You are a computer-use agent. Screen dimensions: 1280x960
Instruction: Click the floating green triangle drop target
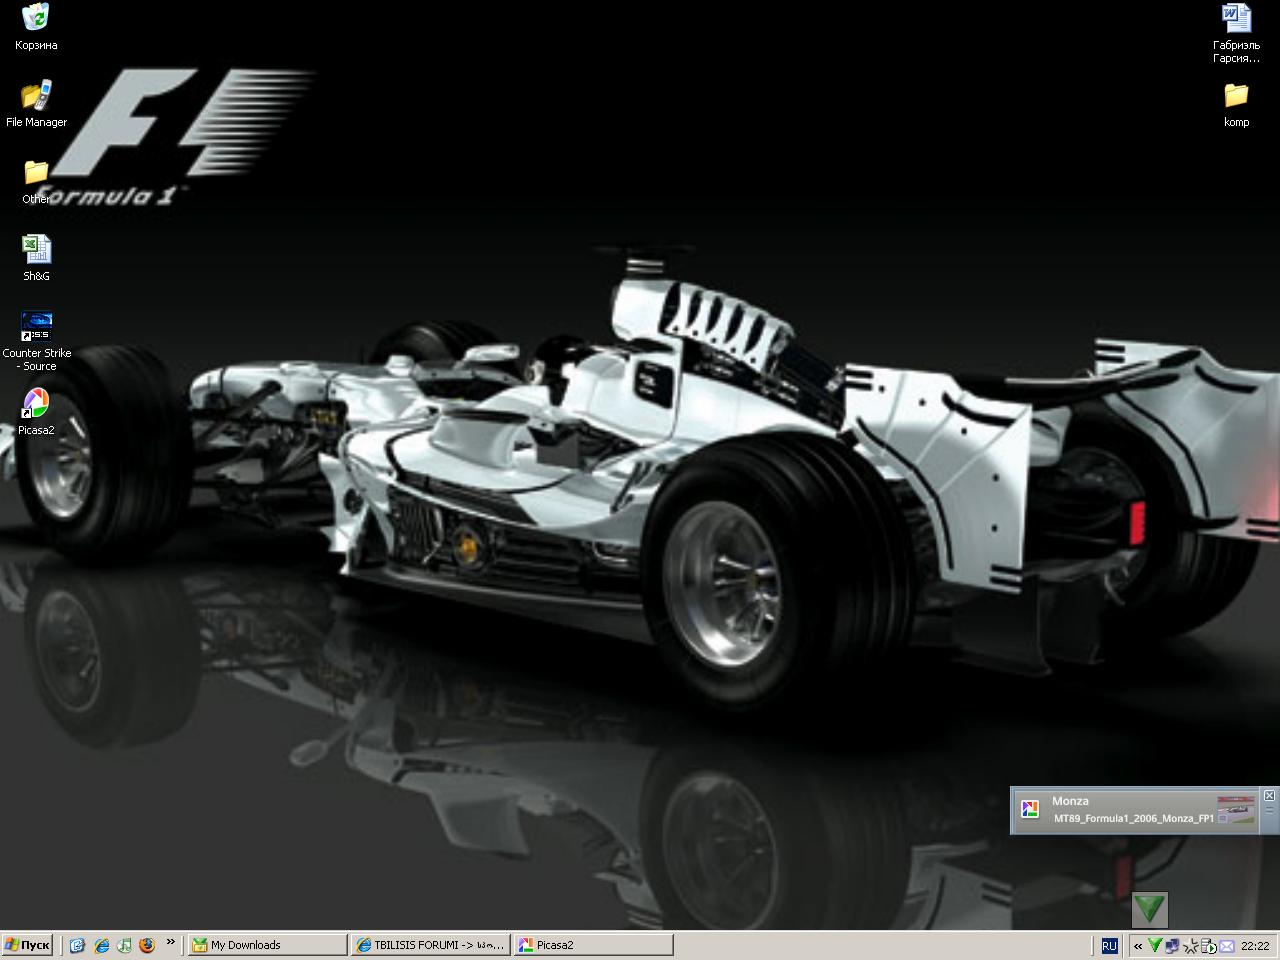tap(1150, 909)
